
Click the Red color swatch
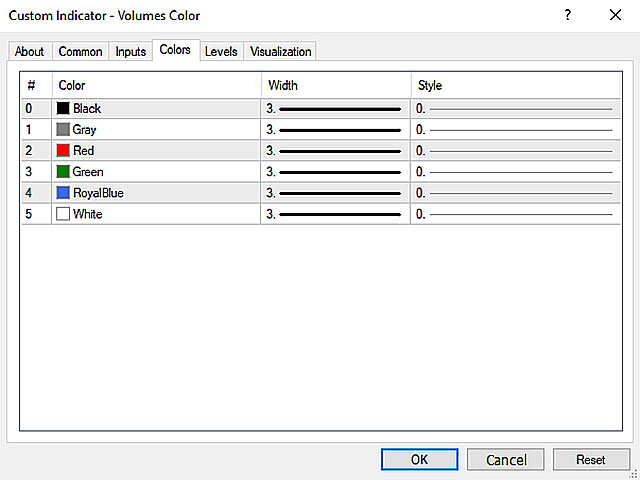(63, 151)
